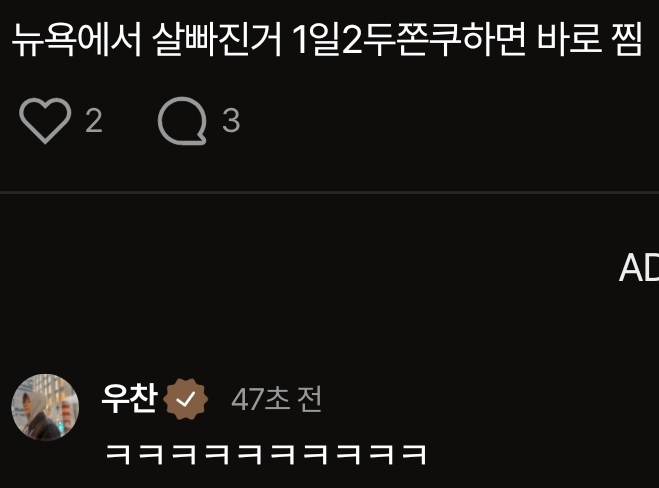659x488 pixels.
Task: Click the ㅋㅋㅋㅋㅋㅋㅋㅋㅋㅋ comment text
Action: (266, 454)
